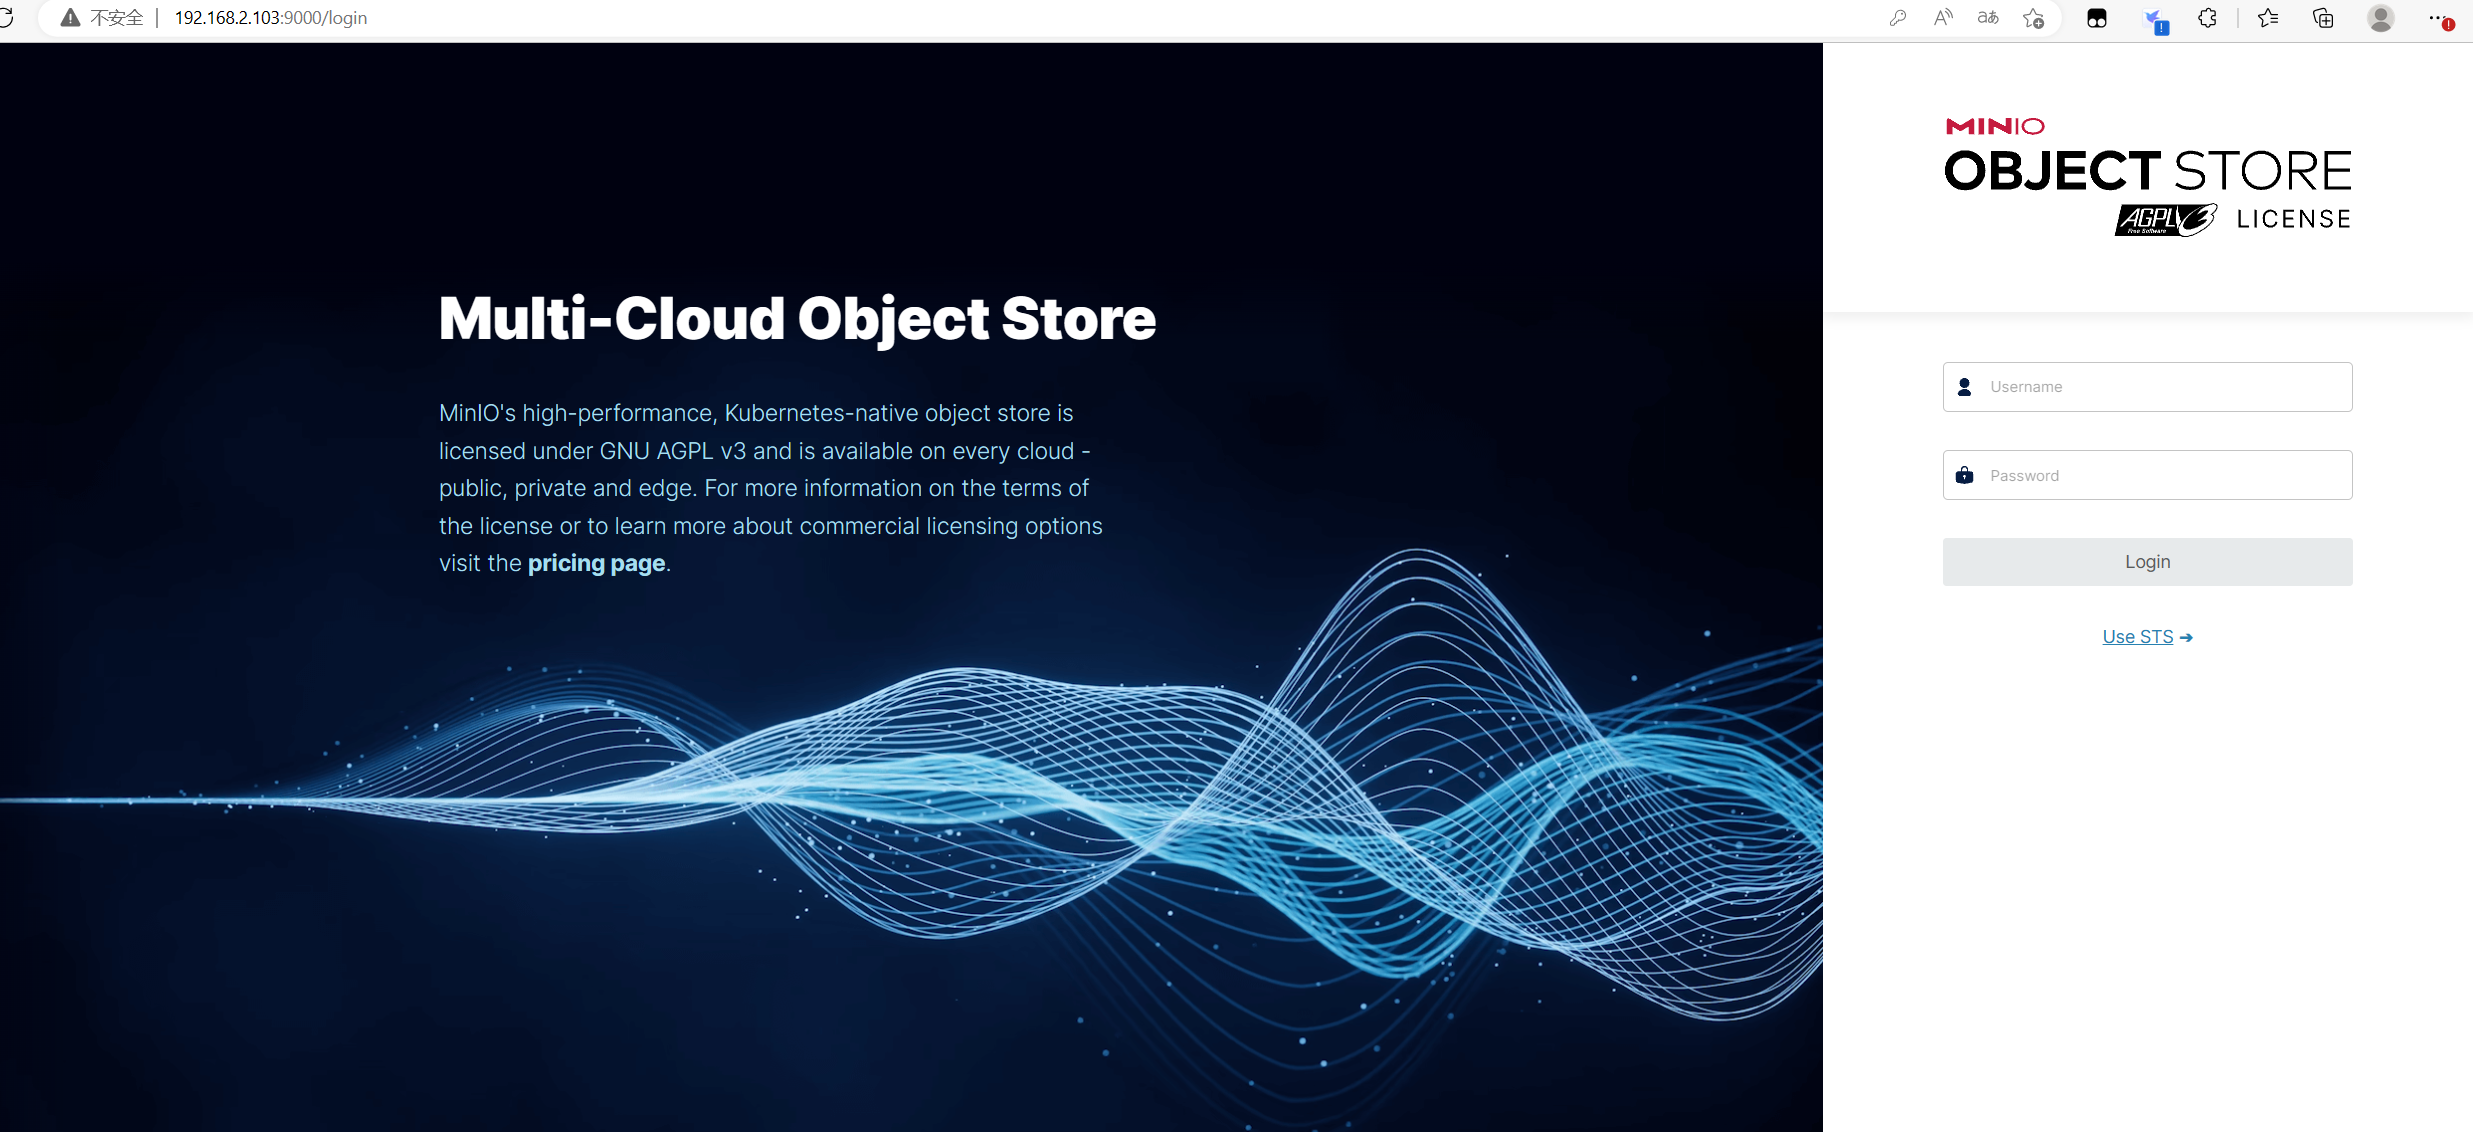Add this page to favorites
This screenshot has width=2473, height=1132.
click(2033, 18)
